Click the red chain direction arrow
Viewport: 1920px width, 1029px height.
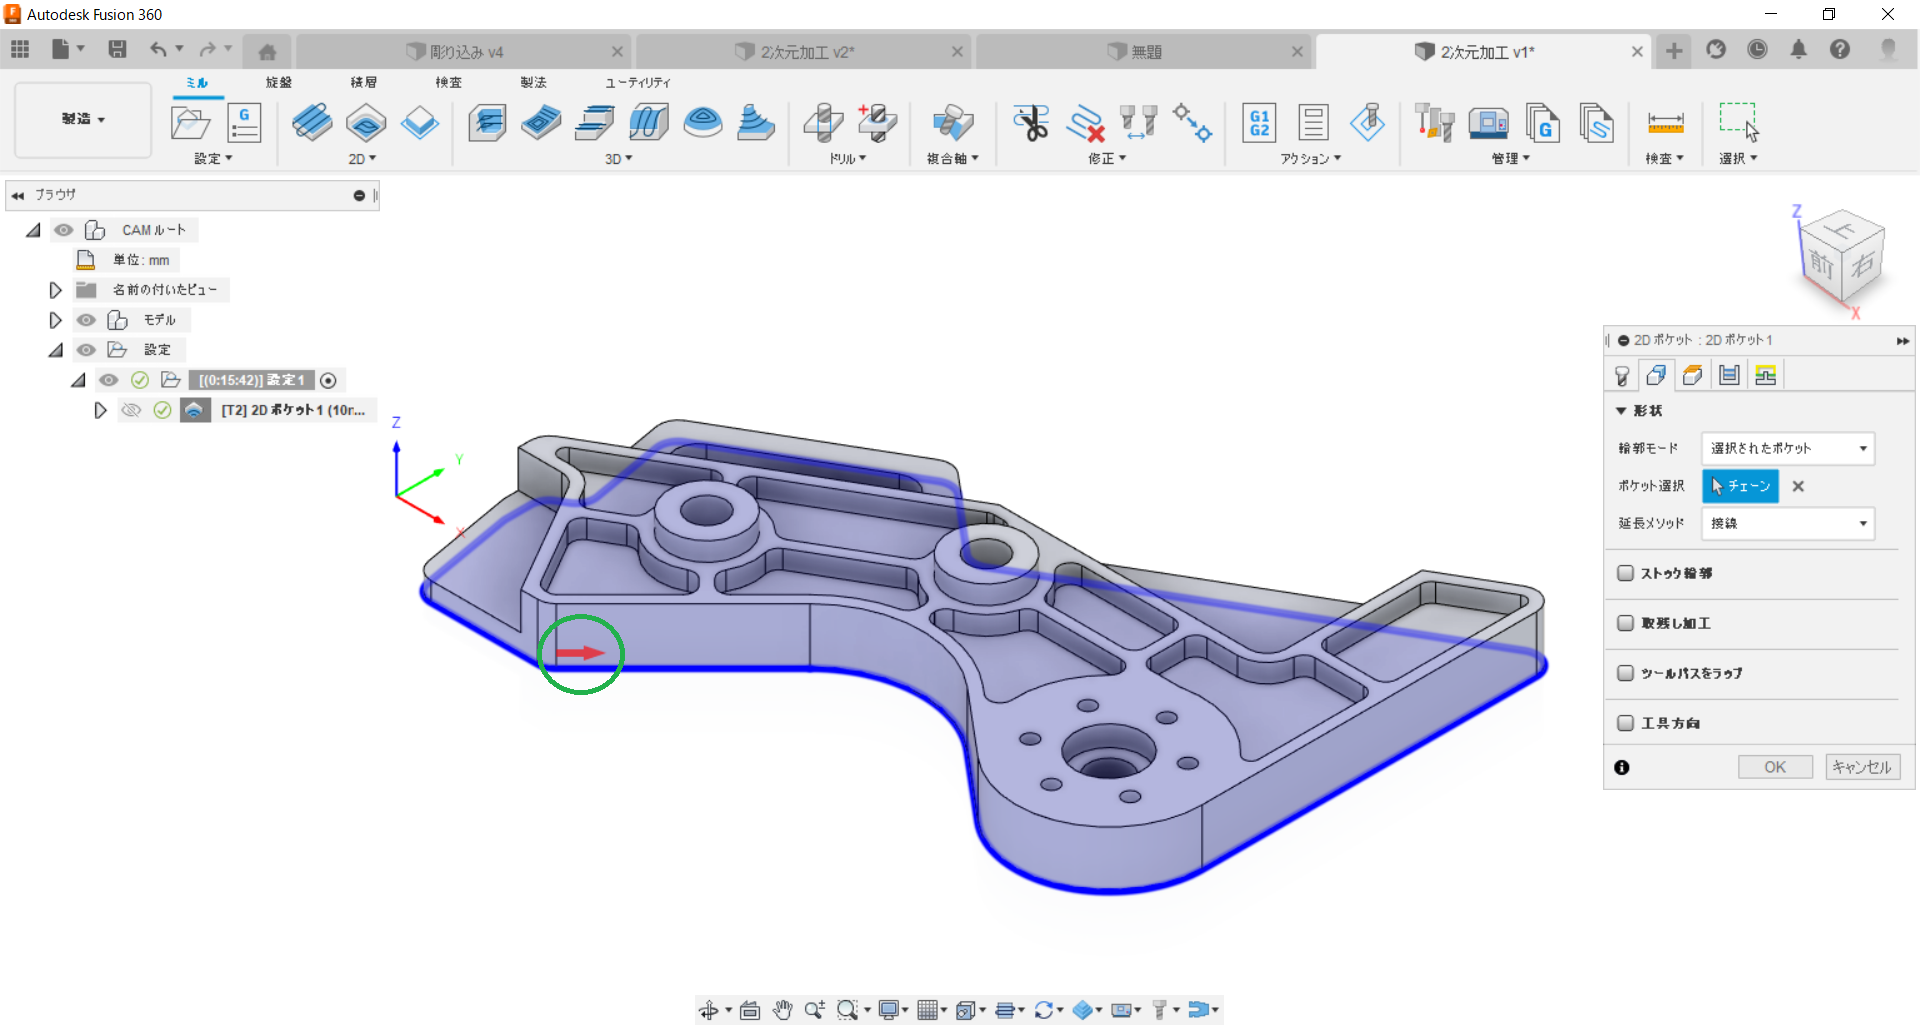580,653
